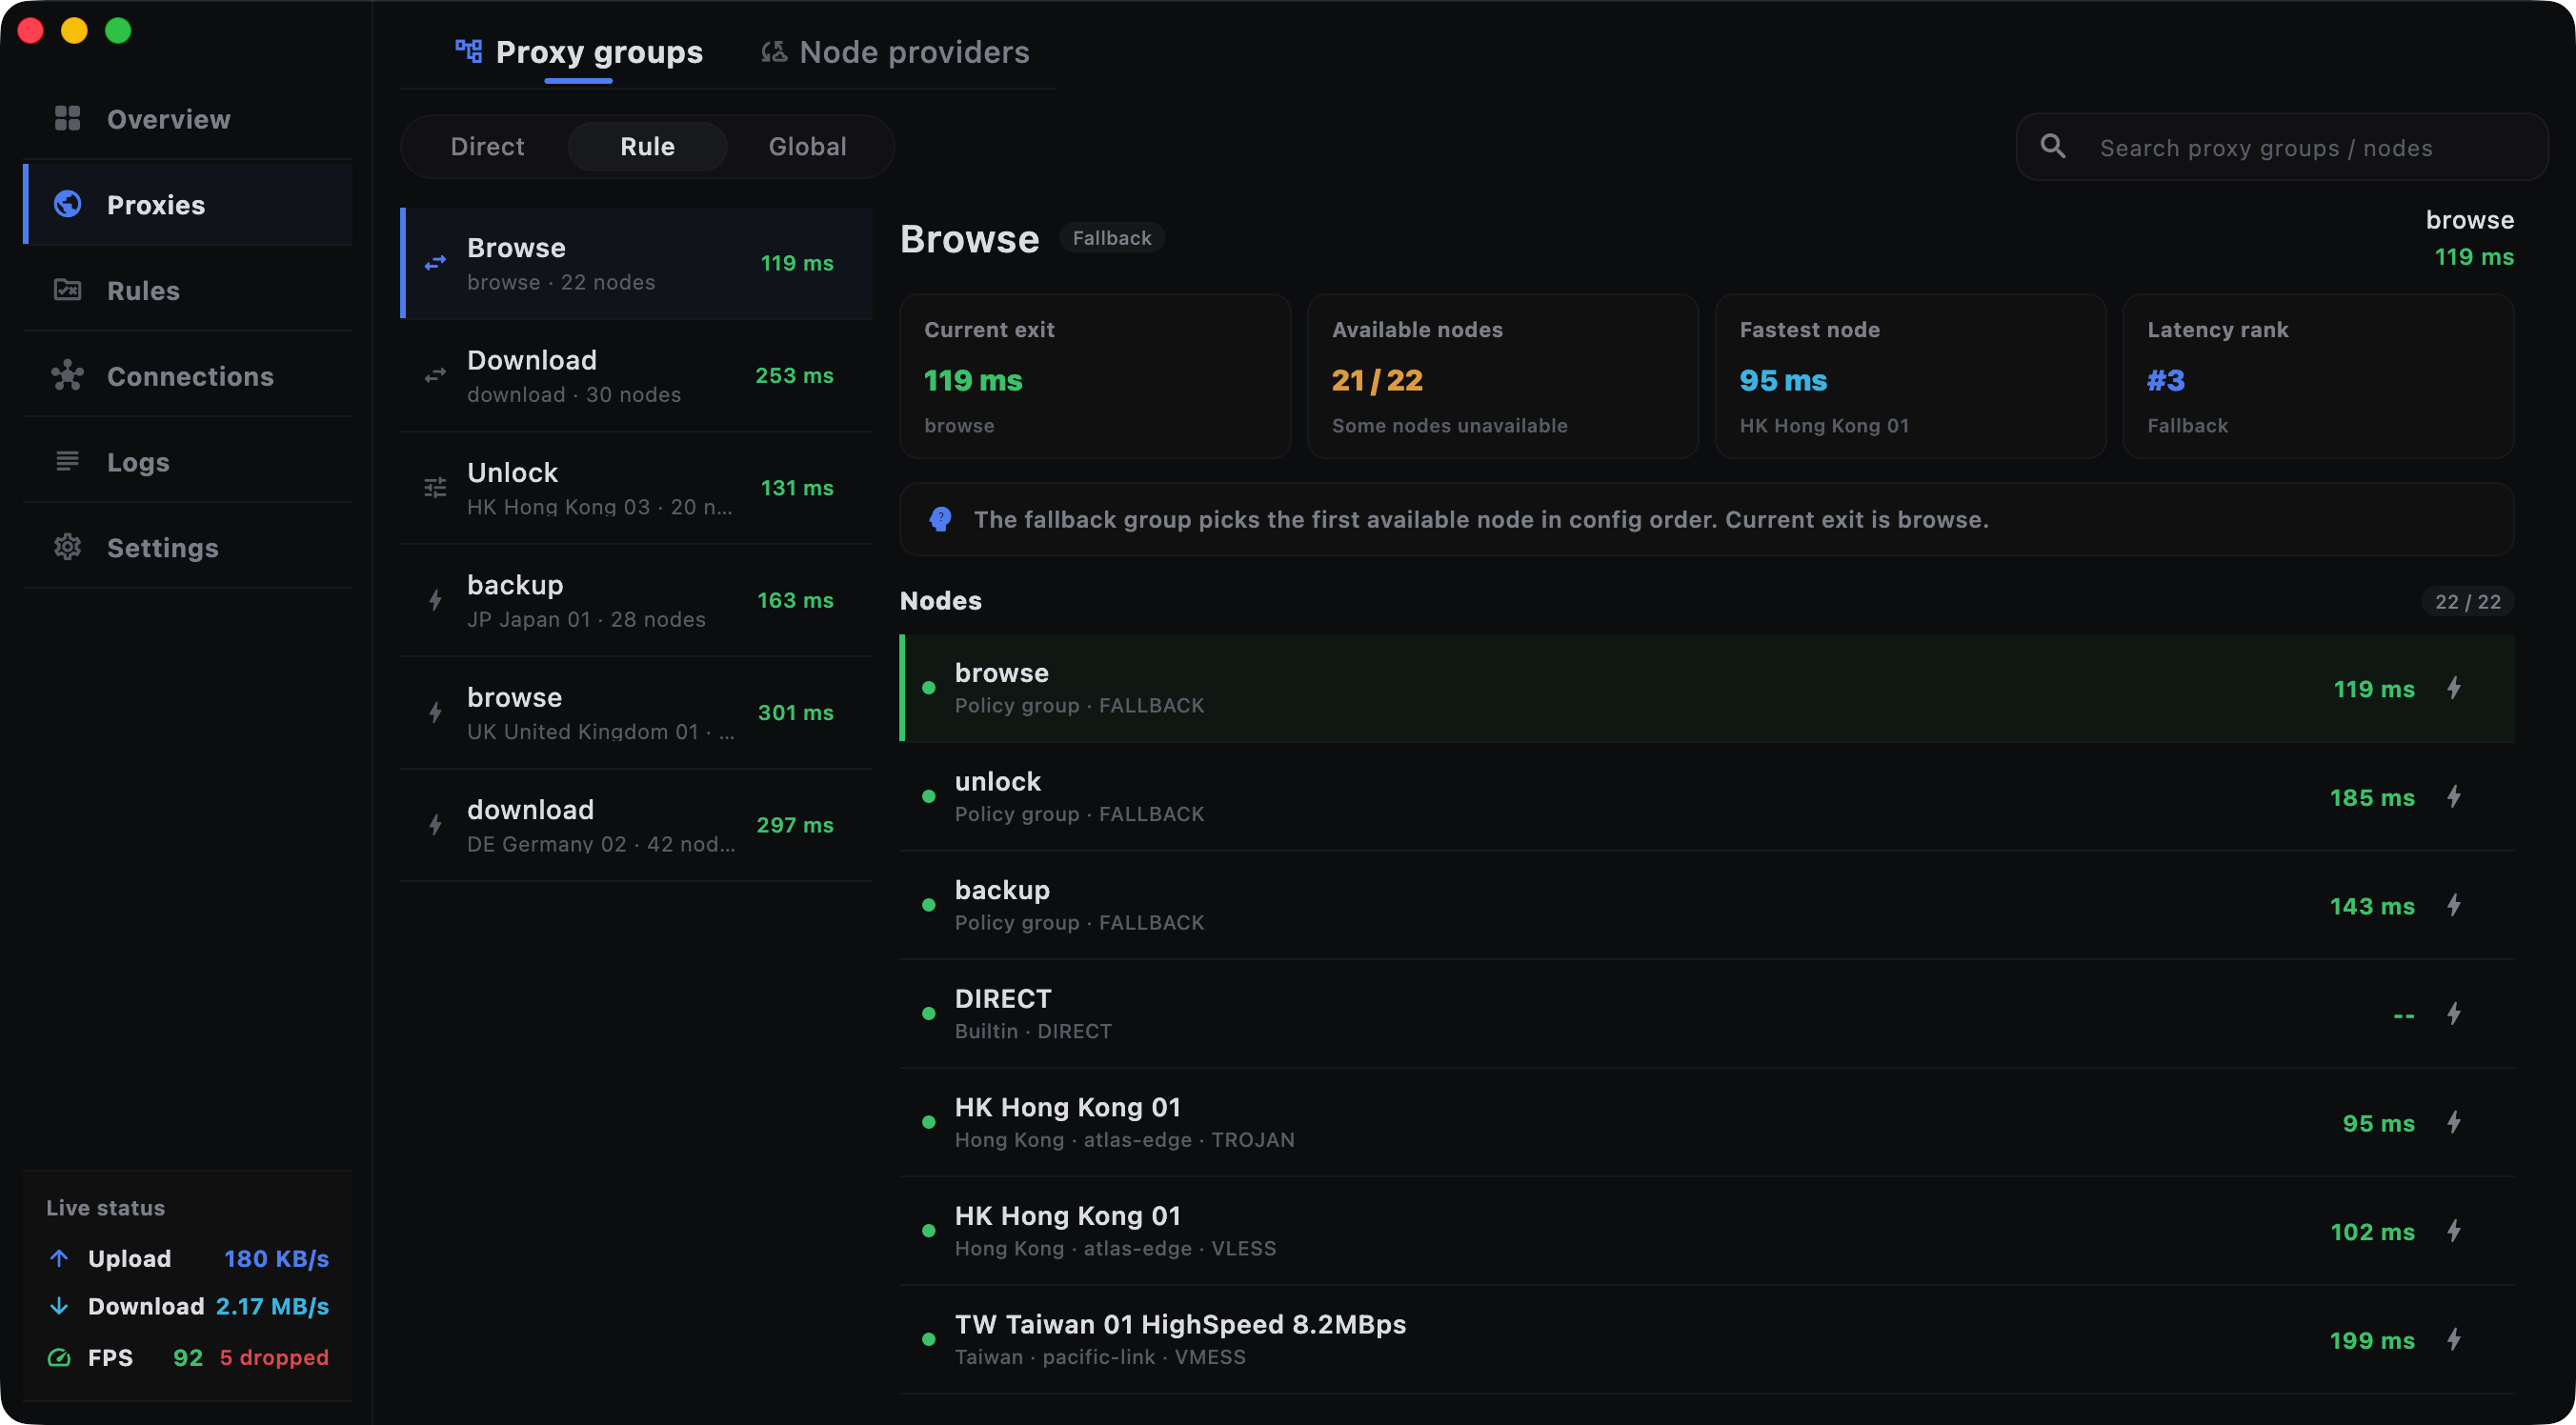This screenshot has height=1425, width=2576.
Task: Test latency of unlock node with bolt
Action: pyautogui.click(x=2454, y=797)
